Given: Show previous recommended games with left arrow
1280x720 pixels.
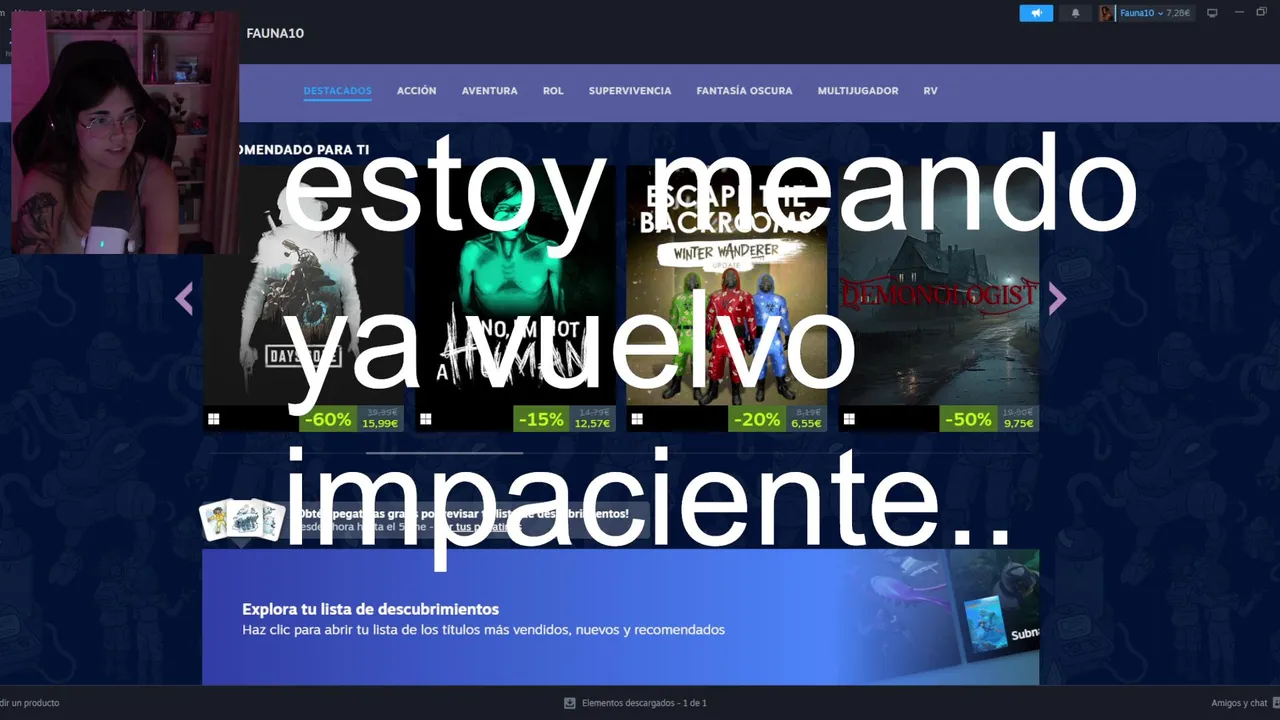Looking at the screenshot, I should point(184,298).
